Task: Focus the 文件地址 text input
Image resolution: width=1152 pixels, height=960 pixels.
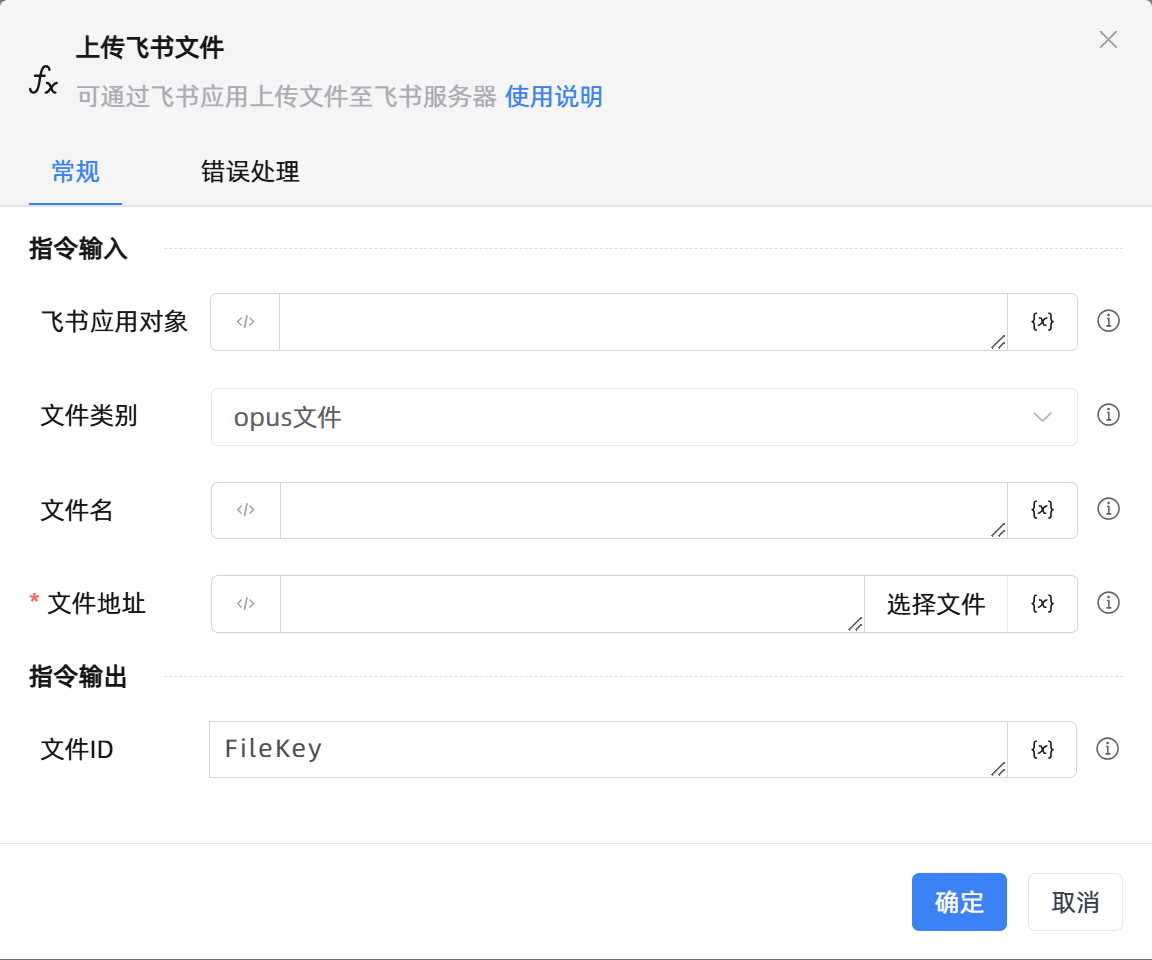Action: coord(572,604)
